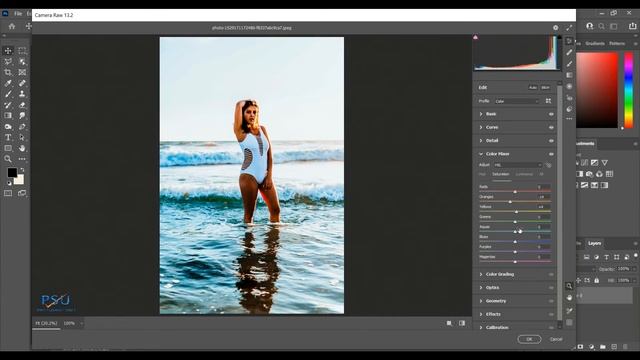Toggle Color Grading panel visibility eye

551,274
